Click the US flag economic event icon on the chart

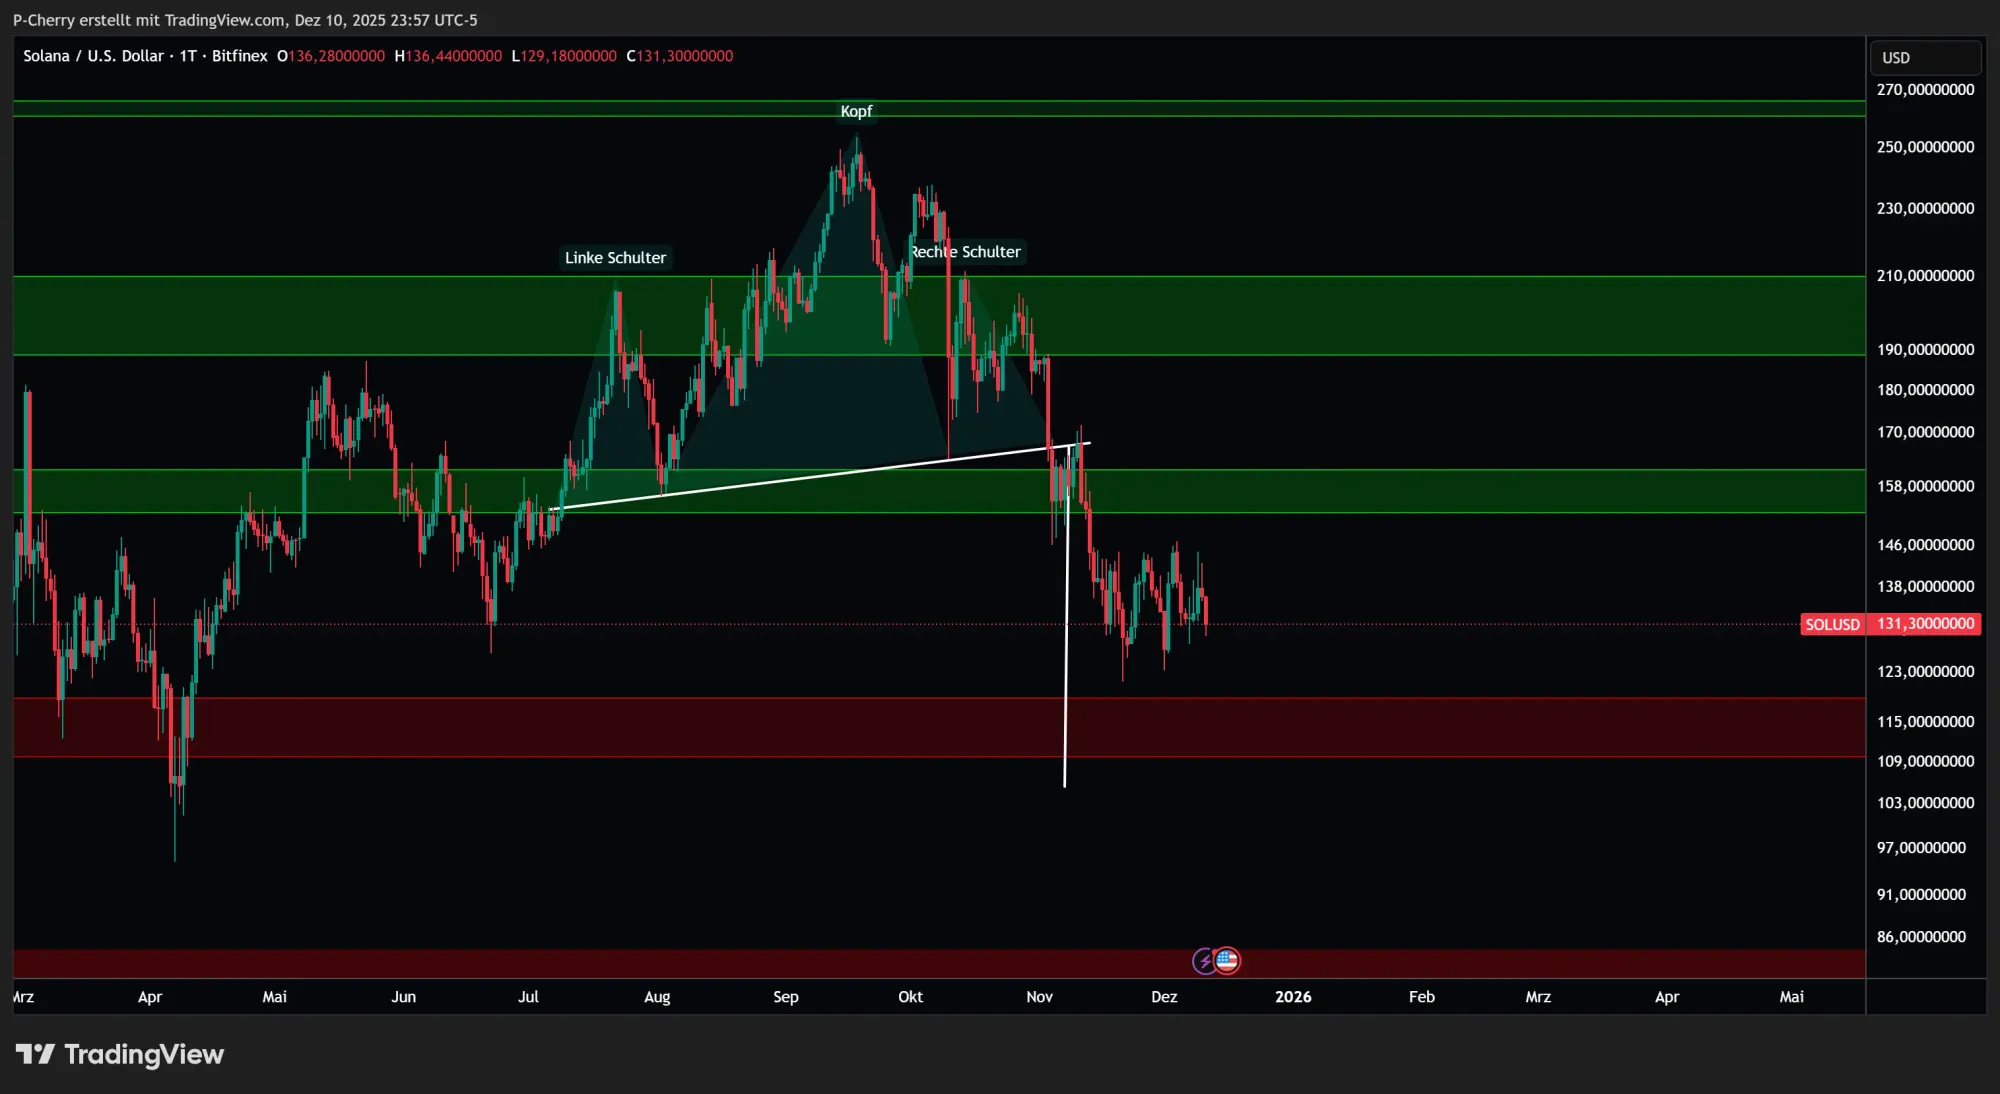1227,961
